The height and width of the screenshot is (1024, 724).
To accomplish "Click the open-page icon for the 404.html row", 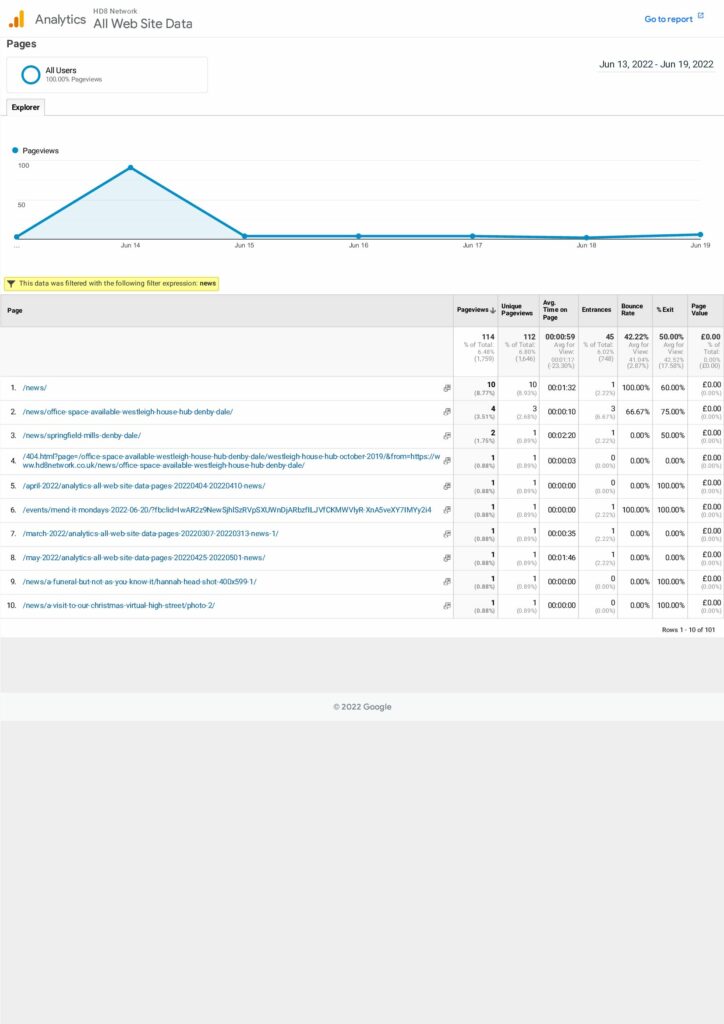I will point(447,460).
